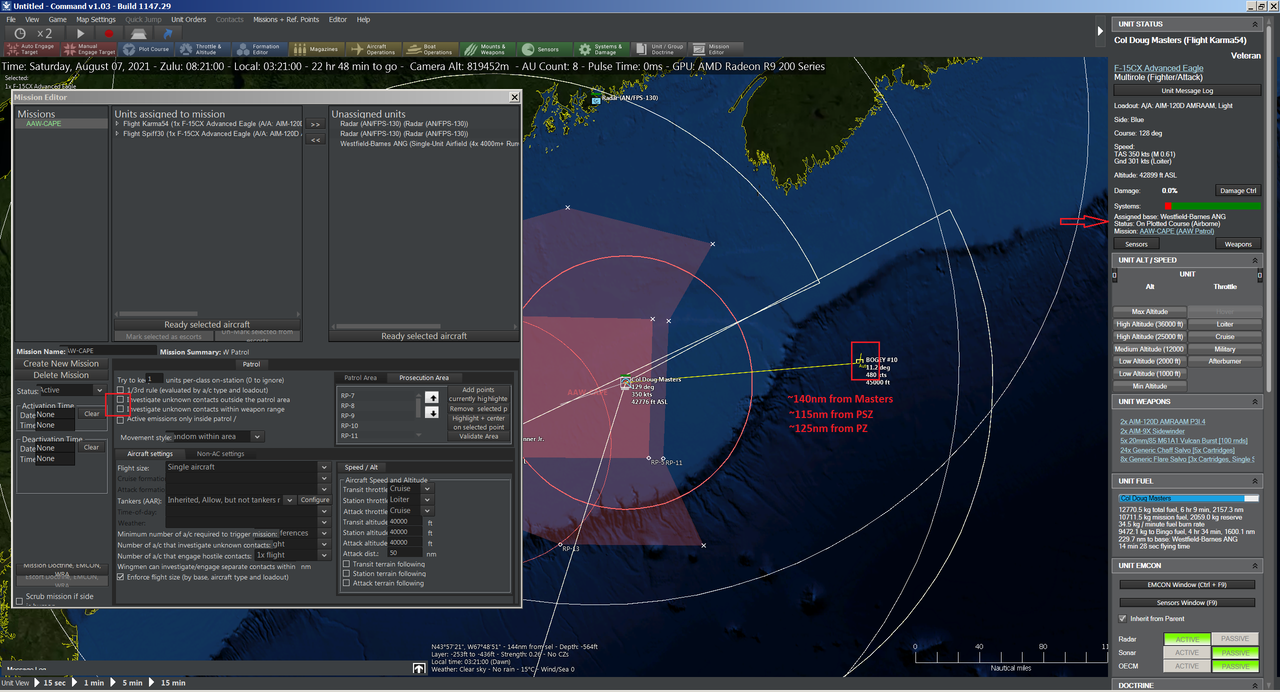Click the Create New Mission button
The width and height of the screenshot is (1280, 692).
61,363
